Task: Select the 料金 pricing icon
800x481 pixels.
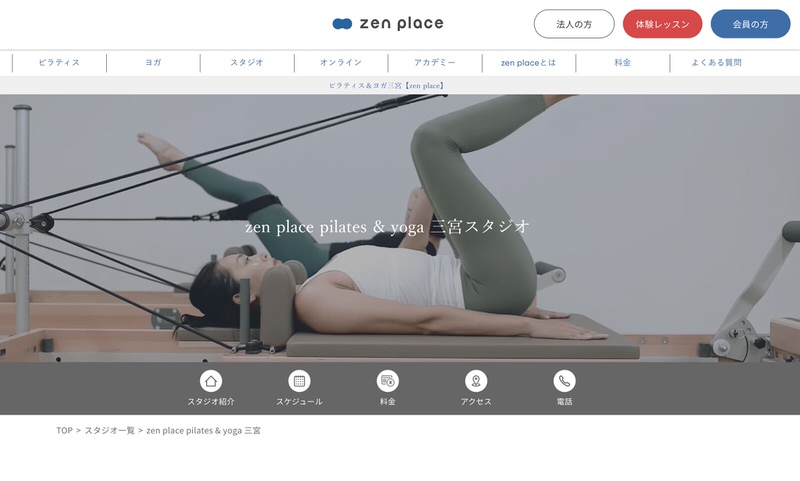Action: tap(387, 381)
